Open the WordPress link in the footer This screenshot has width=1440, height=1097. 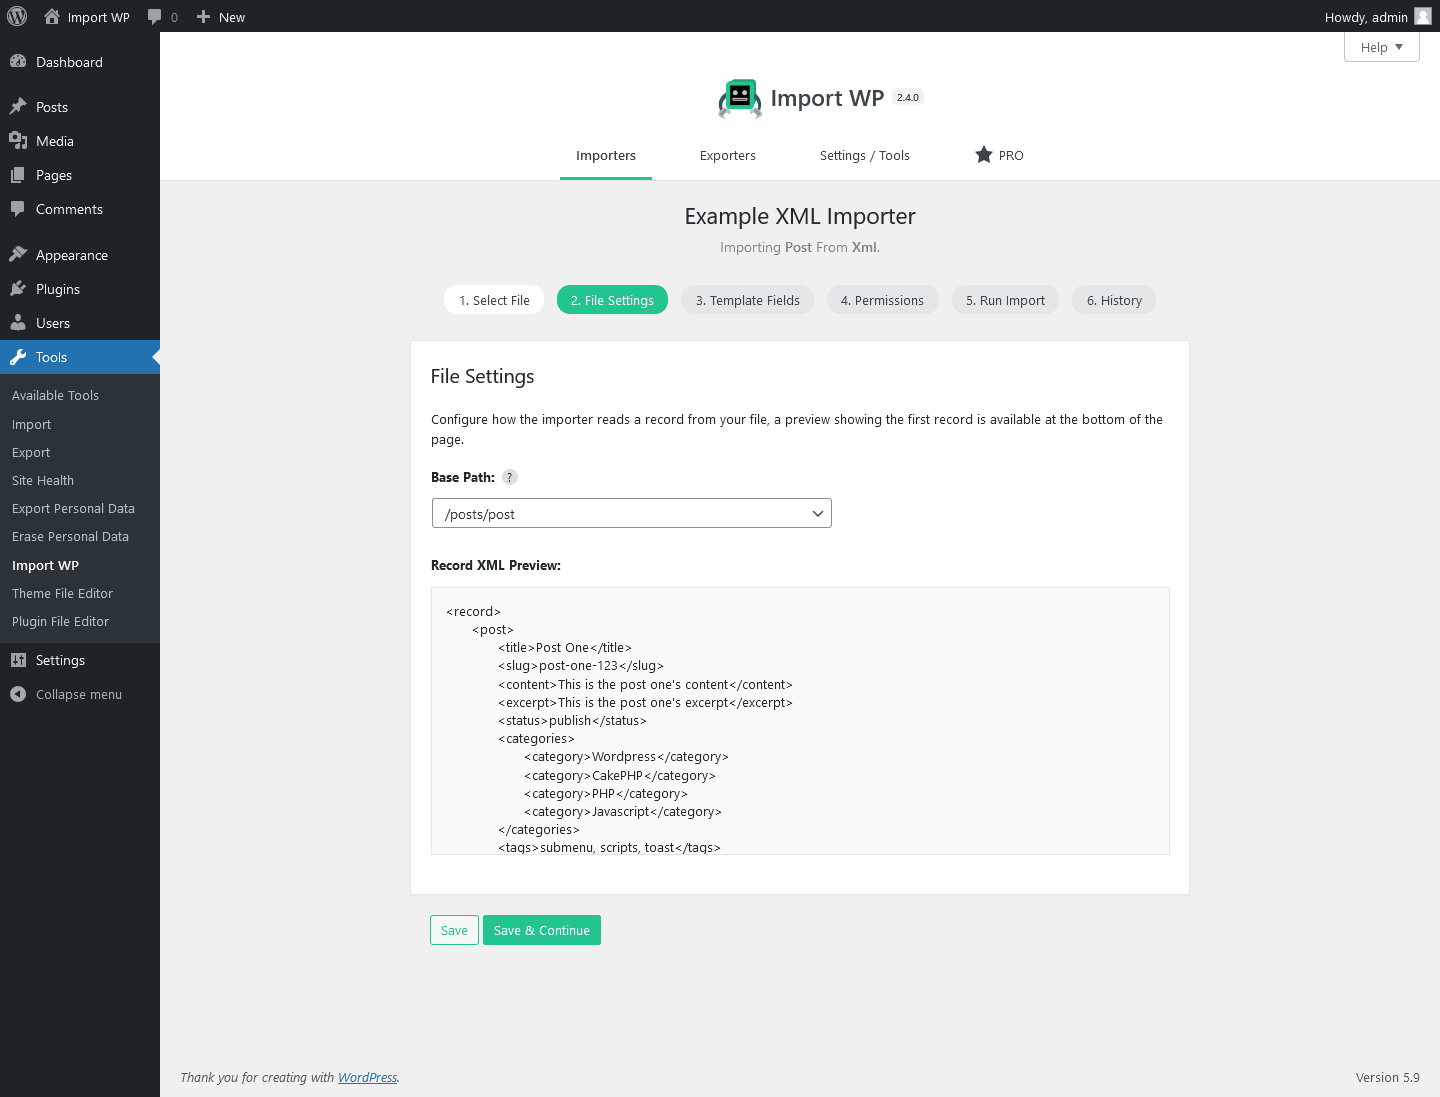pos(367,1077)
